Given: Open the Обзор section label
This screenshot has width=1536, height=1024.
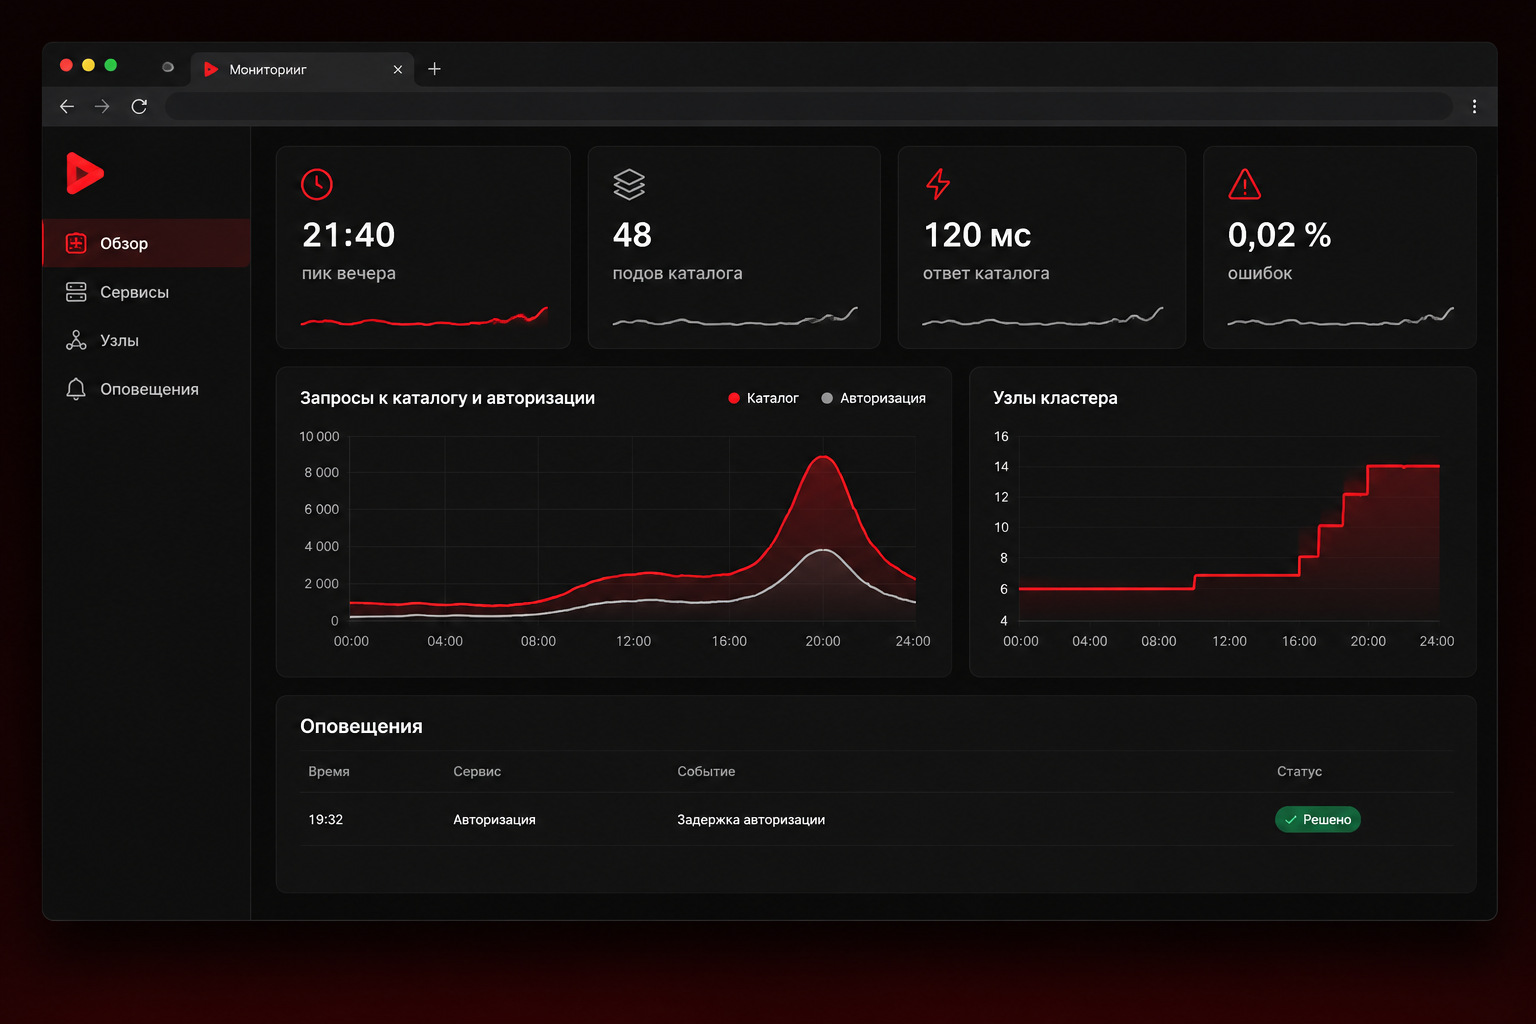Looking at the screenshot, I should point(124,243).
